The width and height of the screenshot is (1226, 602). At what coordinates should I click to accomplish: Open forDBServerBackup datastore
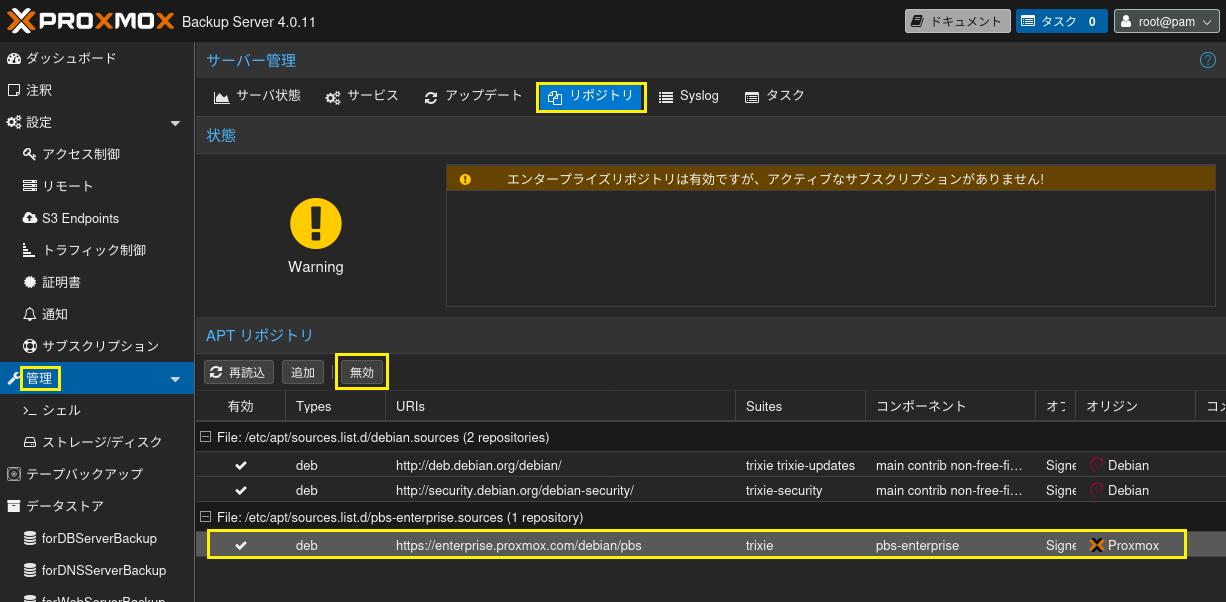point(97,538)
